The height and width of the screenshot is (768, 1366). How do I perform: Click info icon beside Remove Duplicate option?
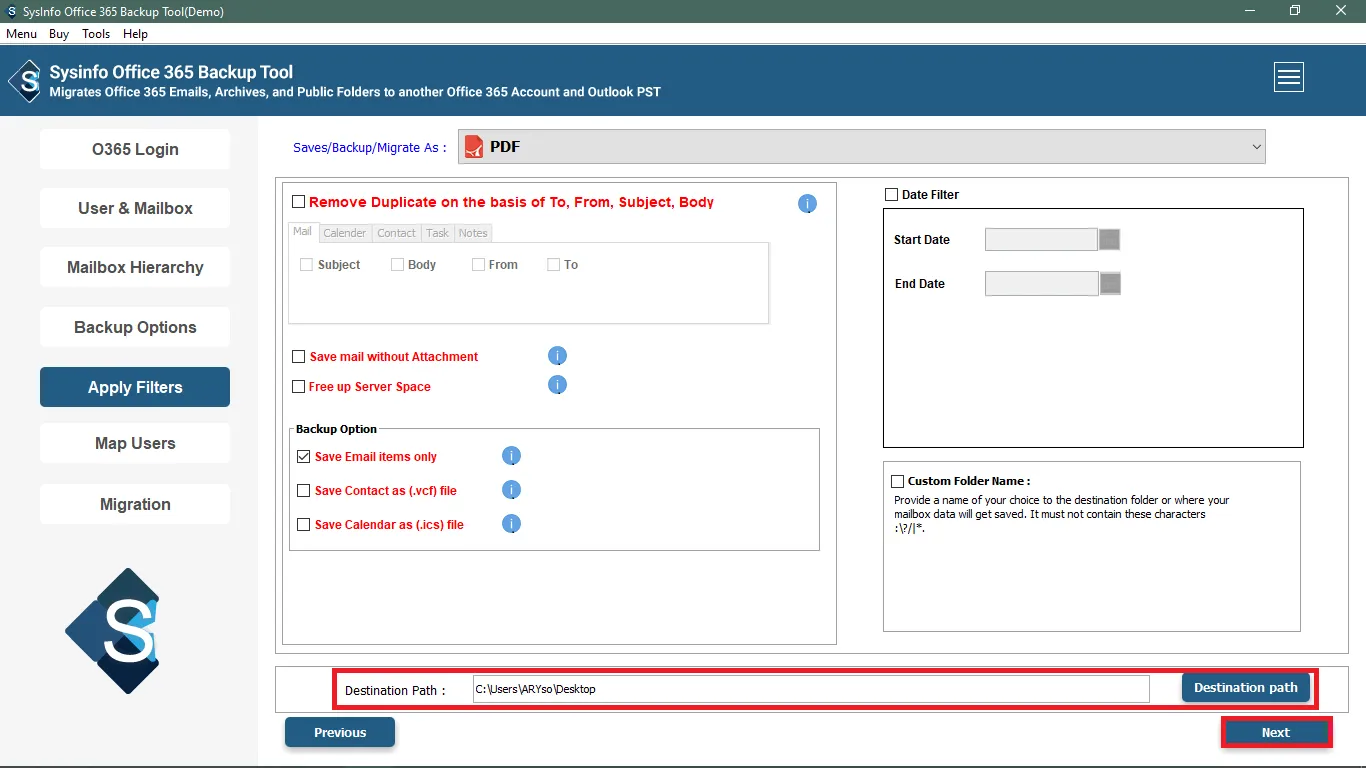(x=807, y=204)
